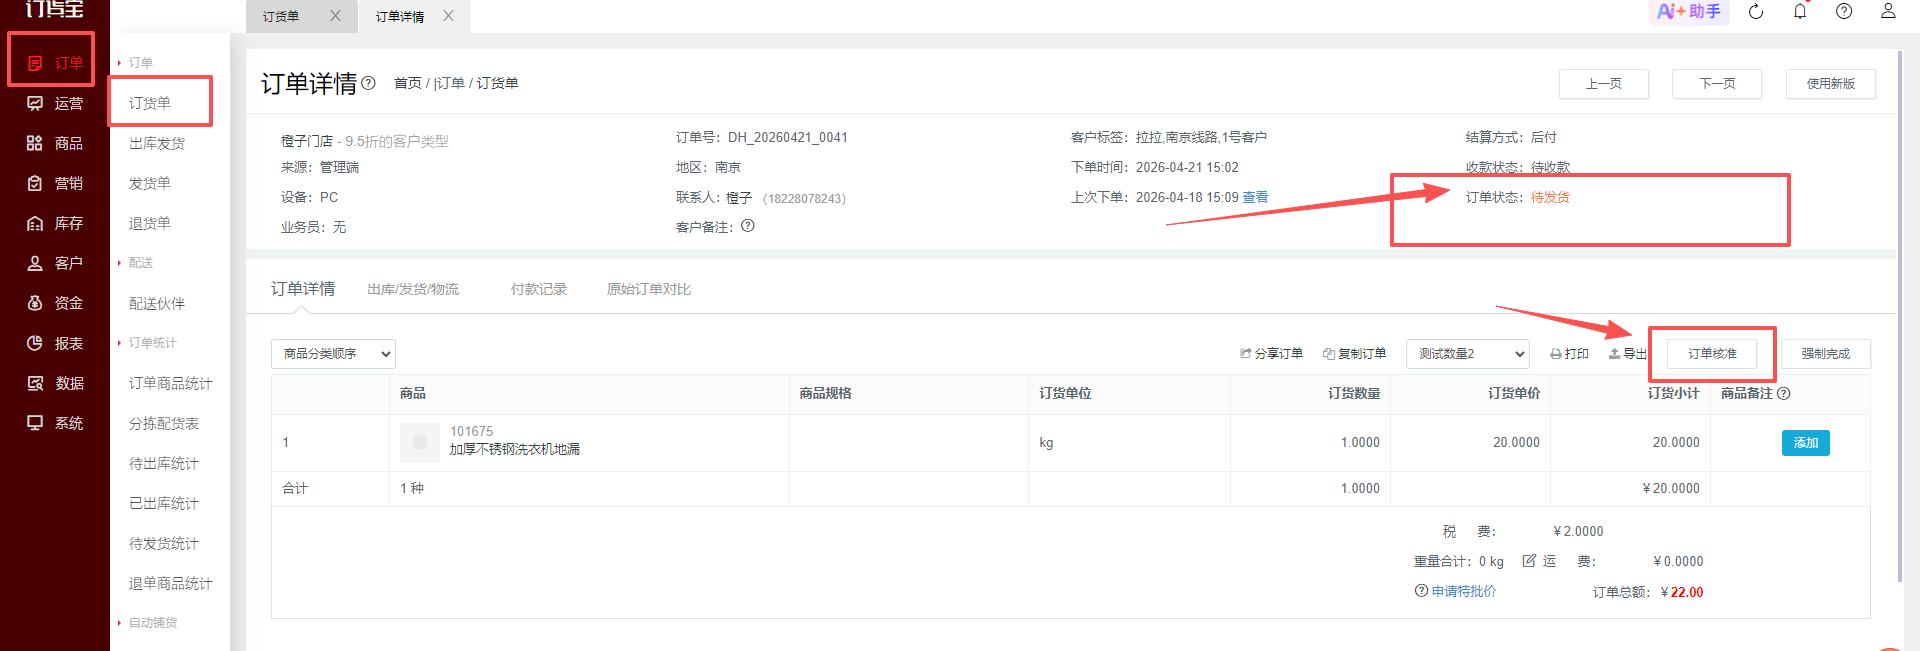
Task: Open the 订单 section in main sidebar
Action: [x=54, y=63]
